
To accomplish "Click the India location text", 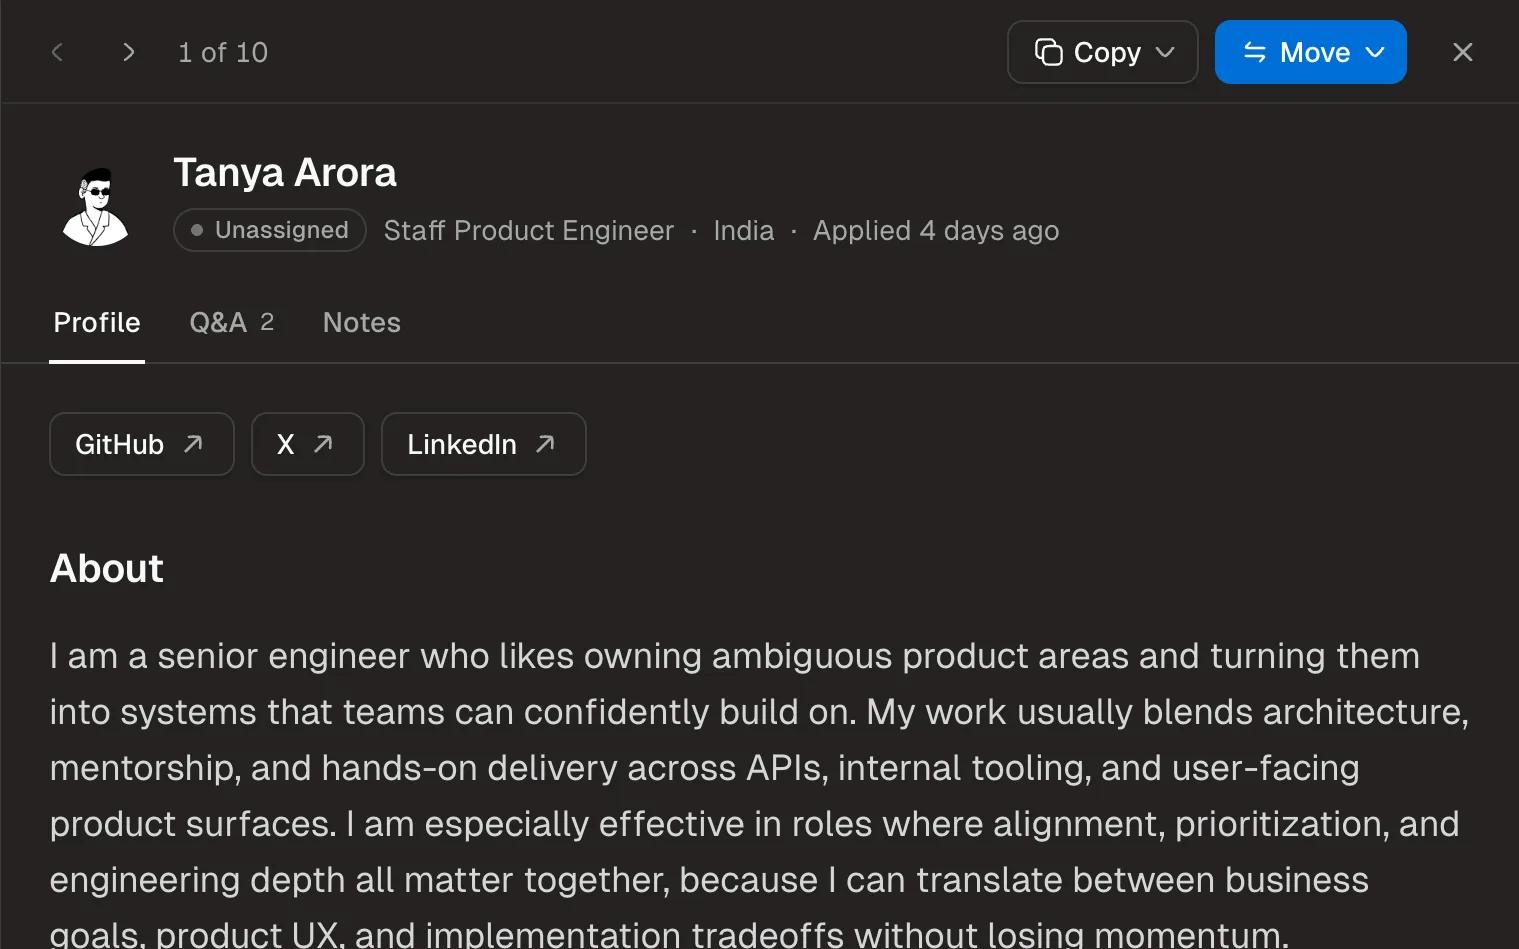I will click(x=744, y=230).
